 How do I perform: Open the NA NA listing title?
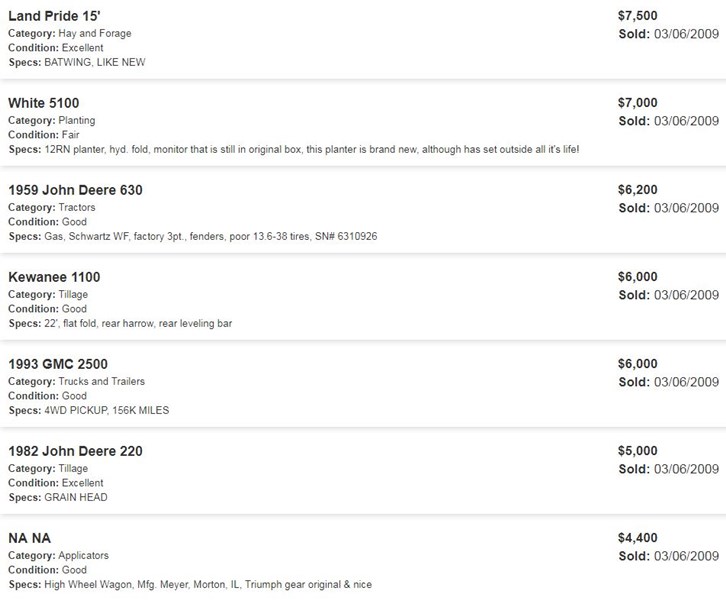point(29,538)
